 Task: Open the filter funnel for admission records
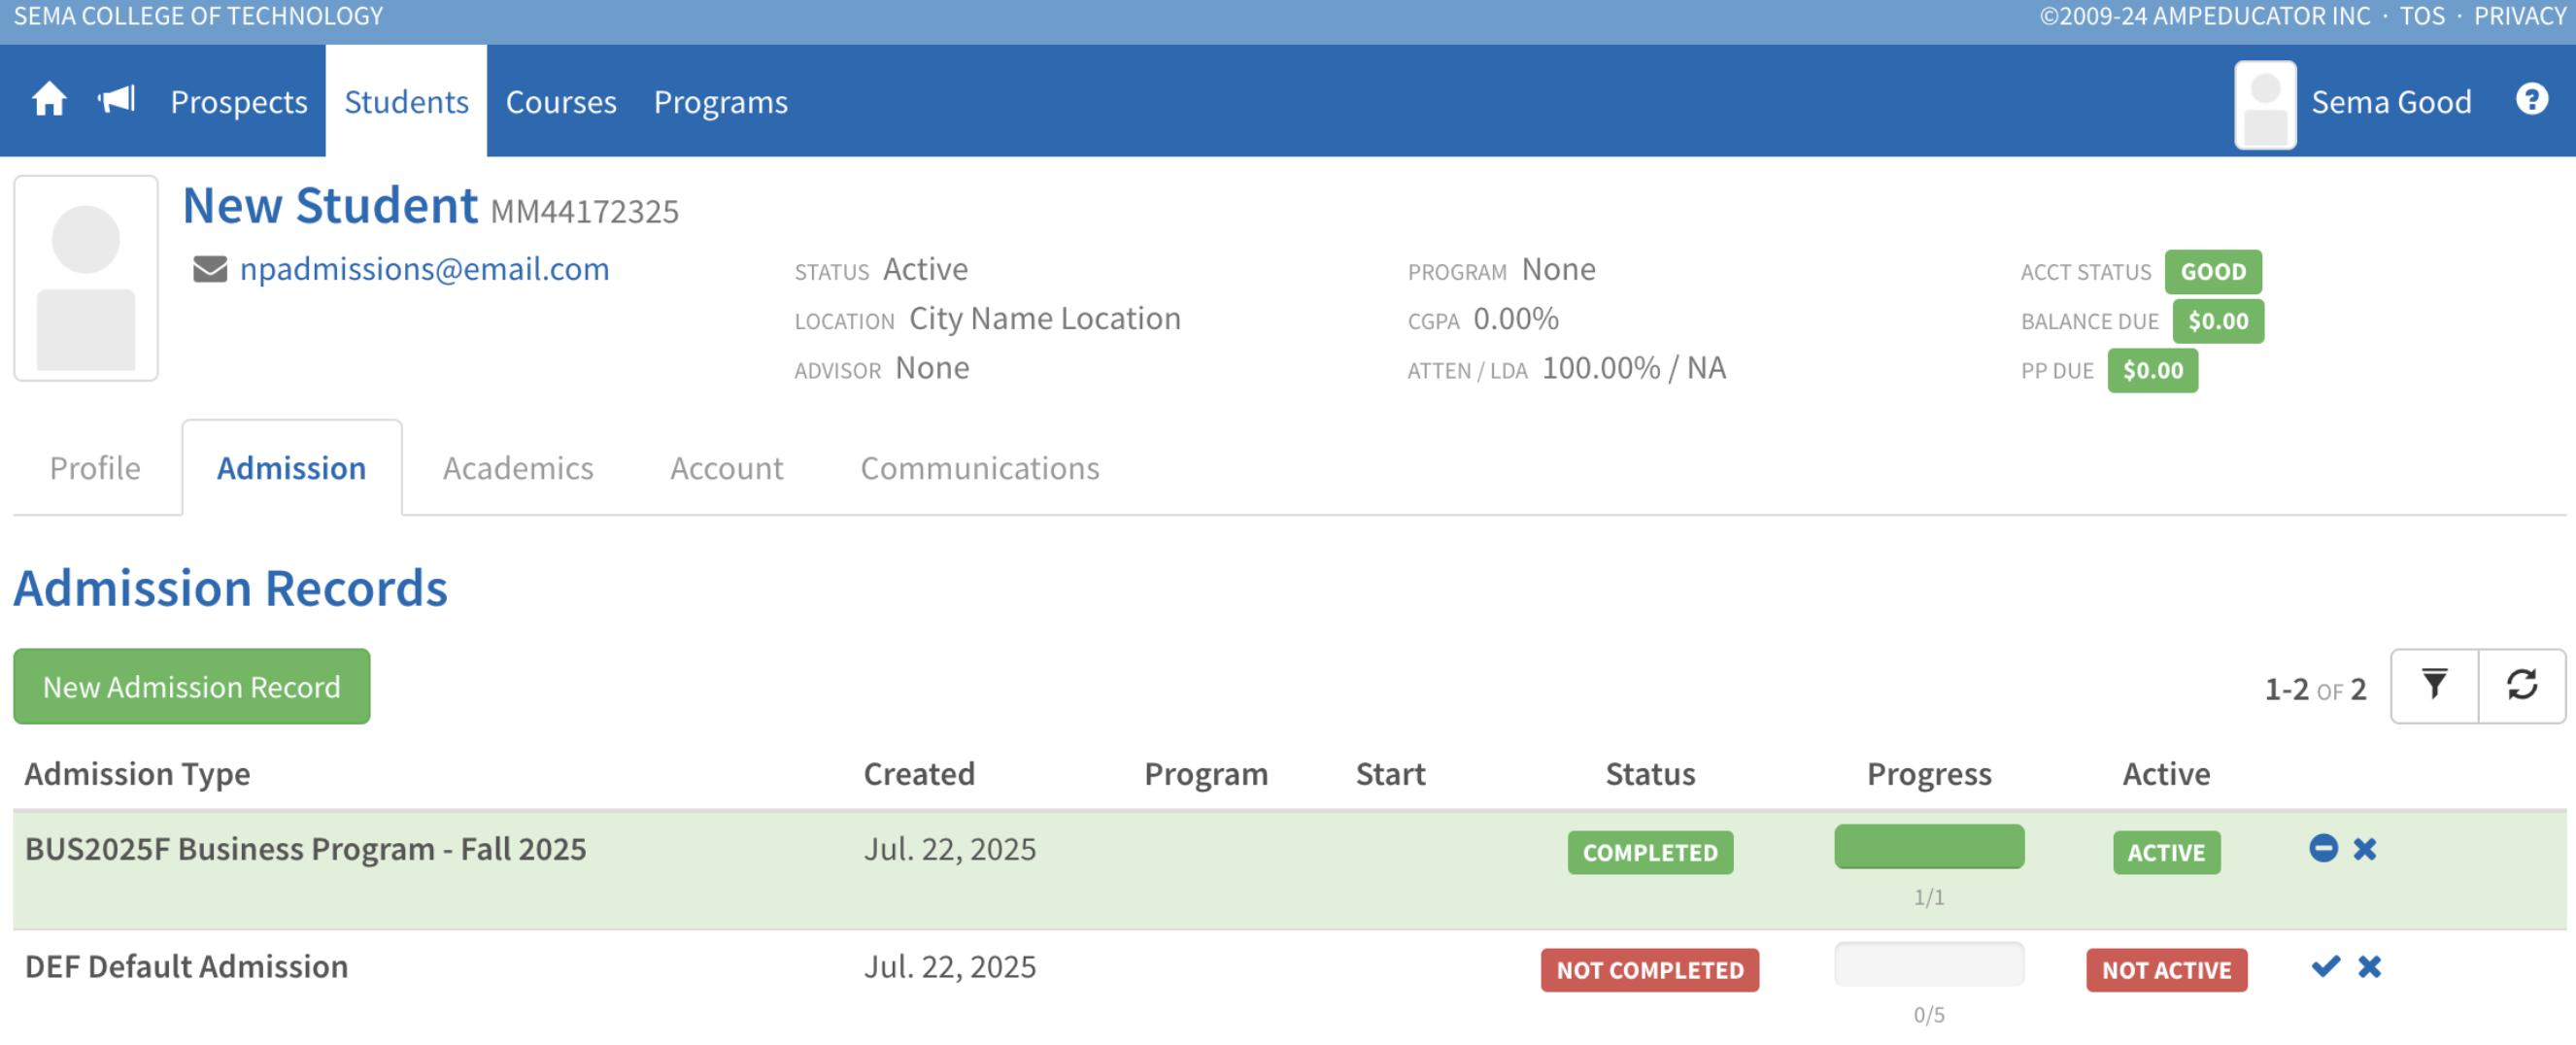[2434, 686]
